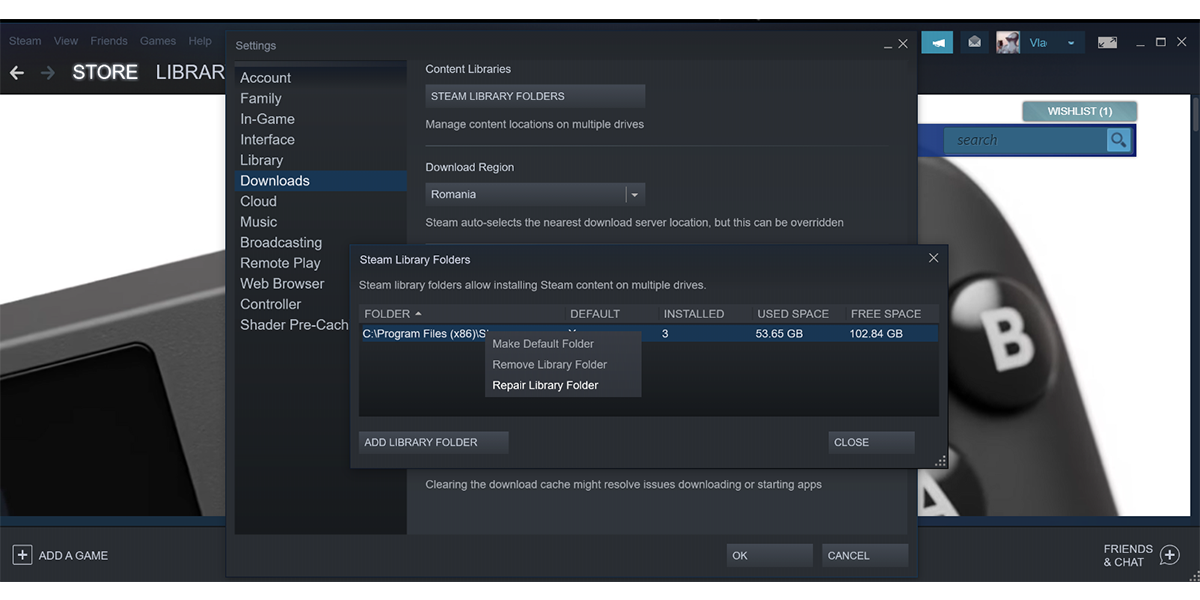Click the wishlist search magnifier icon

(x=1119, y=140)
